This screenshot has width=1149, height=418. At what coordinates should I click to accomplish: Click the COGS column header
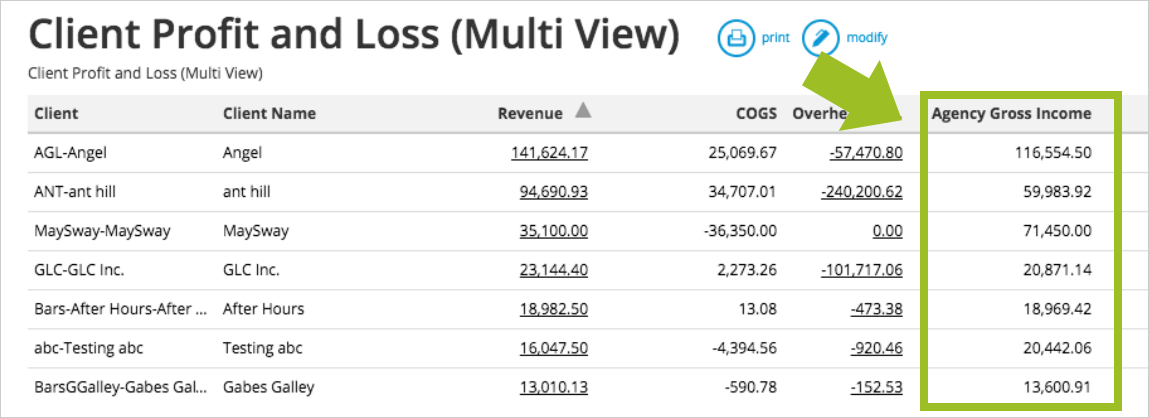point(755,113)
